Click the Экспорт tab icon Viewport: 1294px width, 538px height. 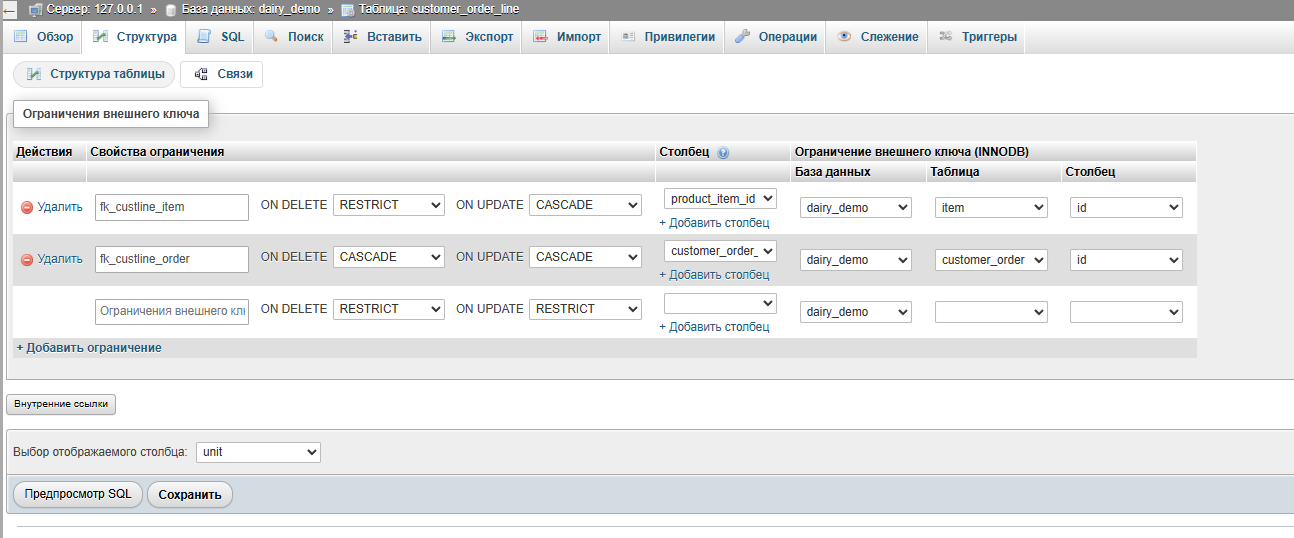(x=449, y=37)
